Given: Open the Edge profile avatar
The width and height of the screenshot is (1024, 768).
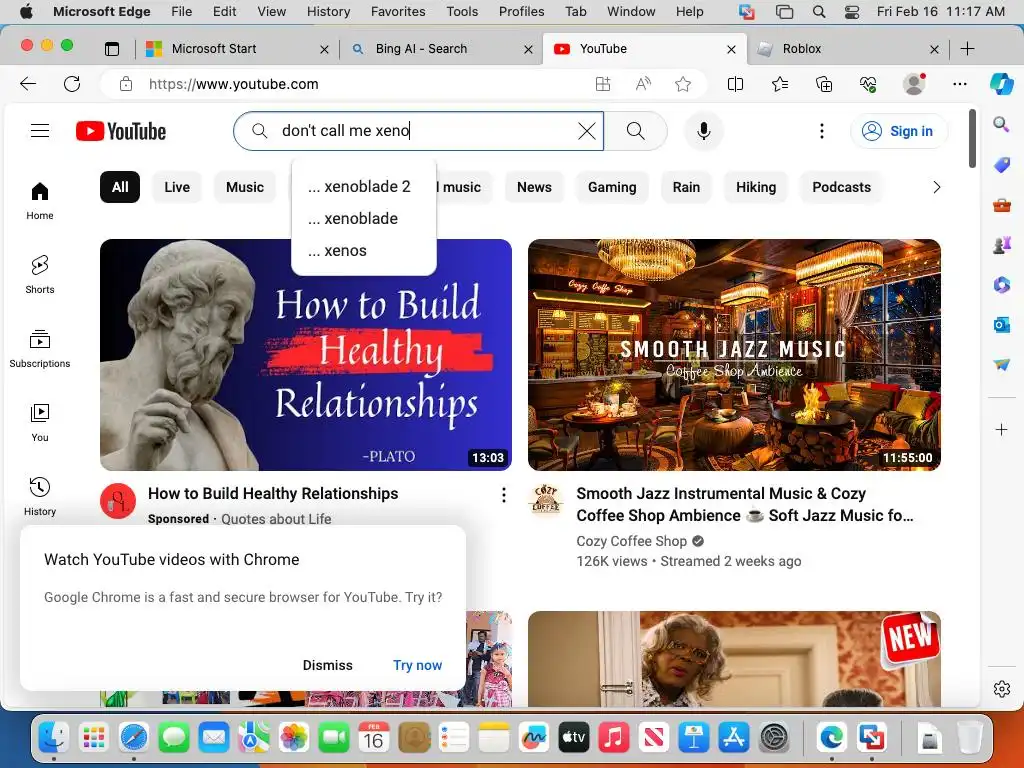Looking at the screenshot, I should (x=914, y=84).
